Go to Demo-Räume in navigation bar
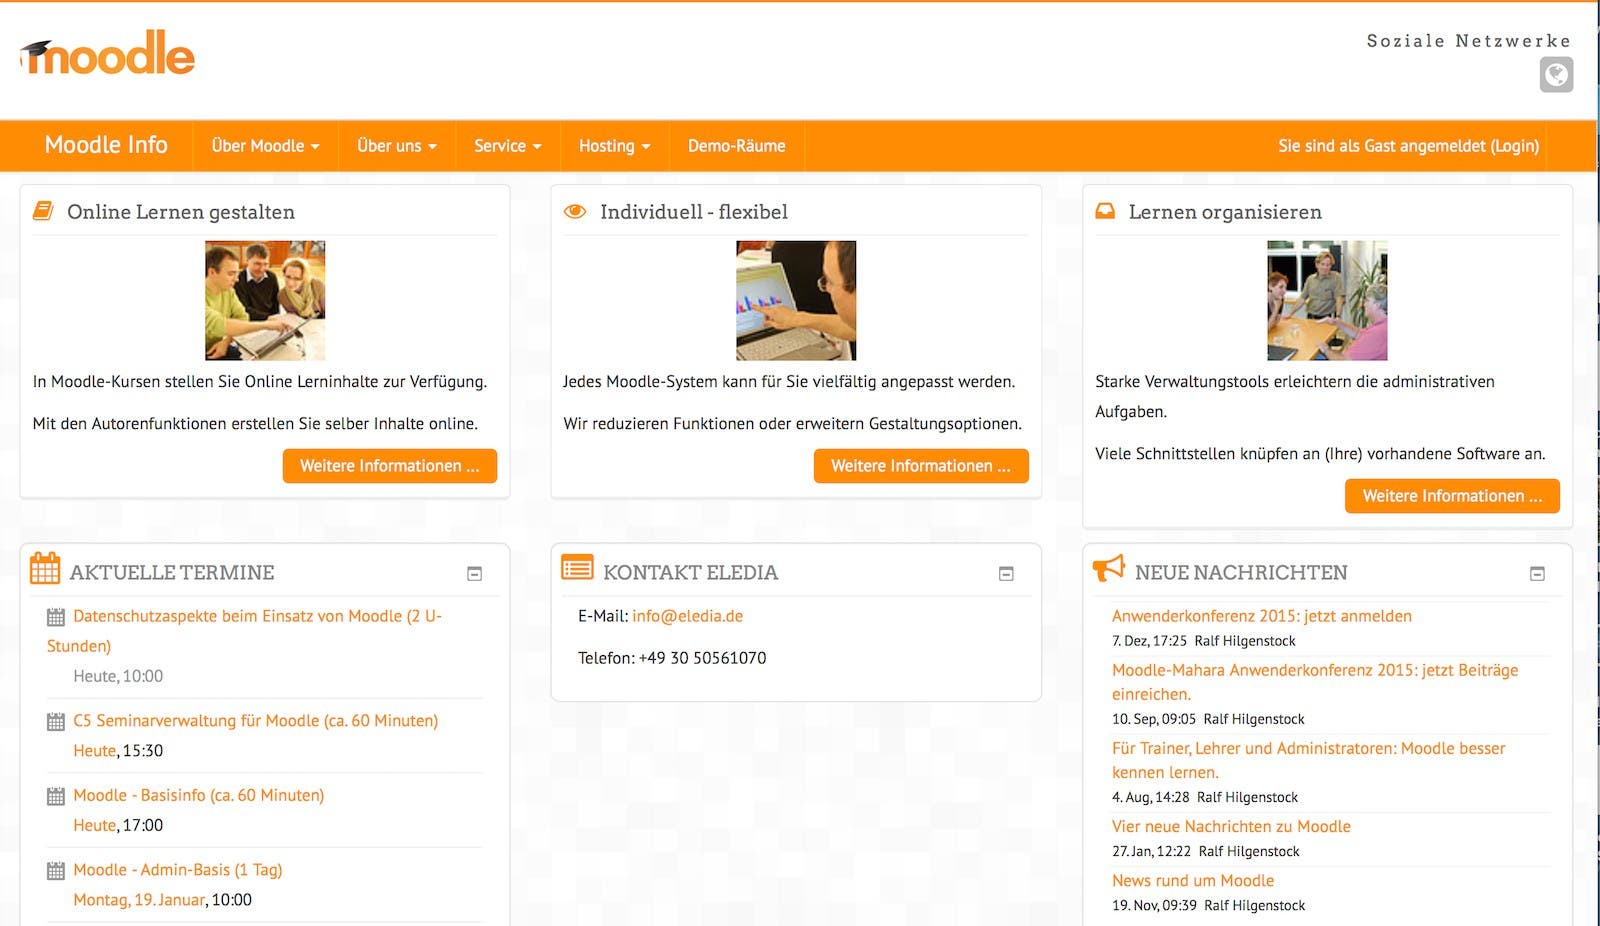Viewport: 1600px width, 926px height. 737,146
